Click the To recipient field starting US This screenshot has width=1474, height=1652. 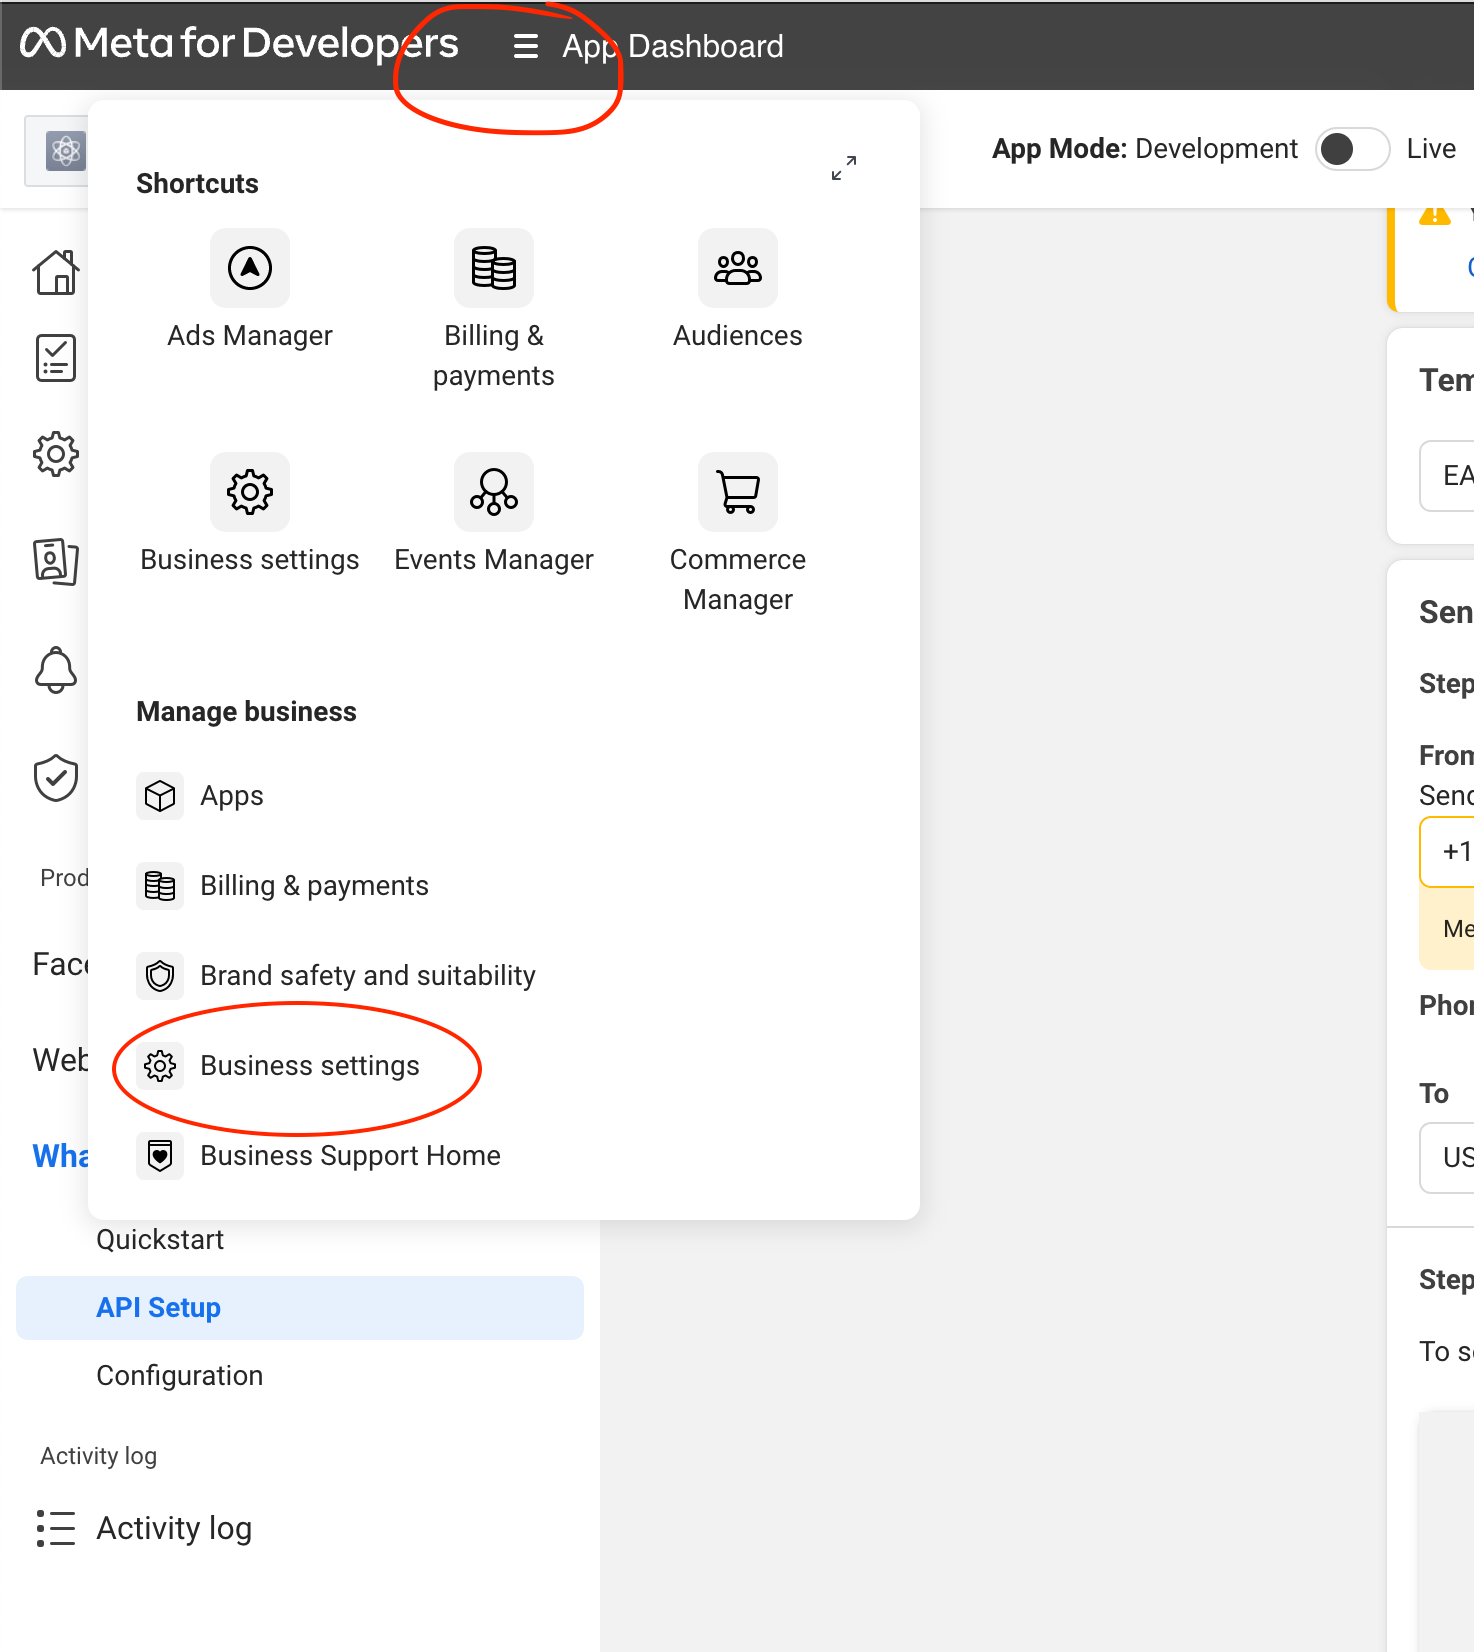point(1447,1158)
